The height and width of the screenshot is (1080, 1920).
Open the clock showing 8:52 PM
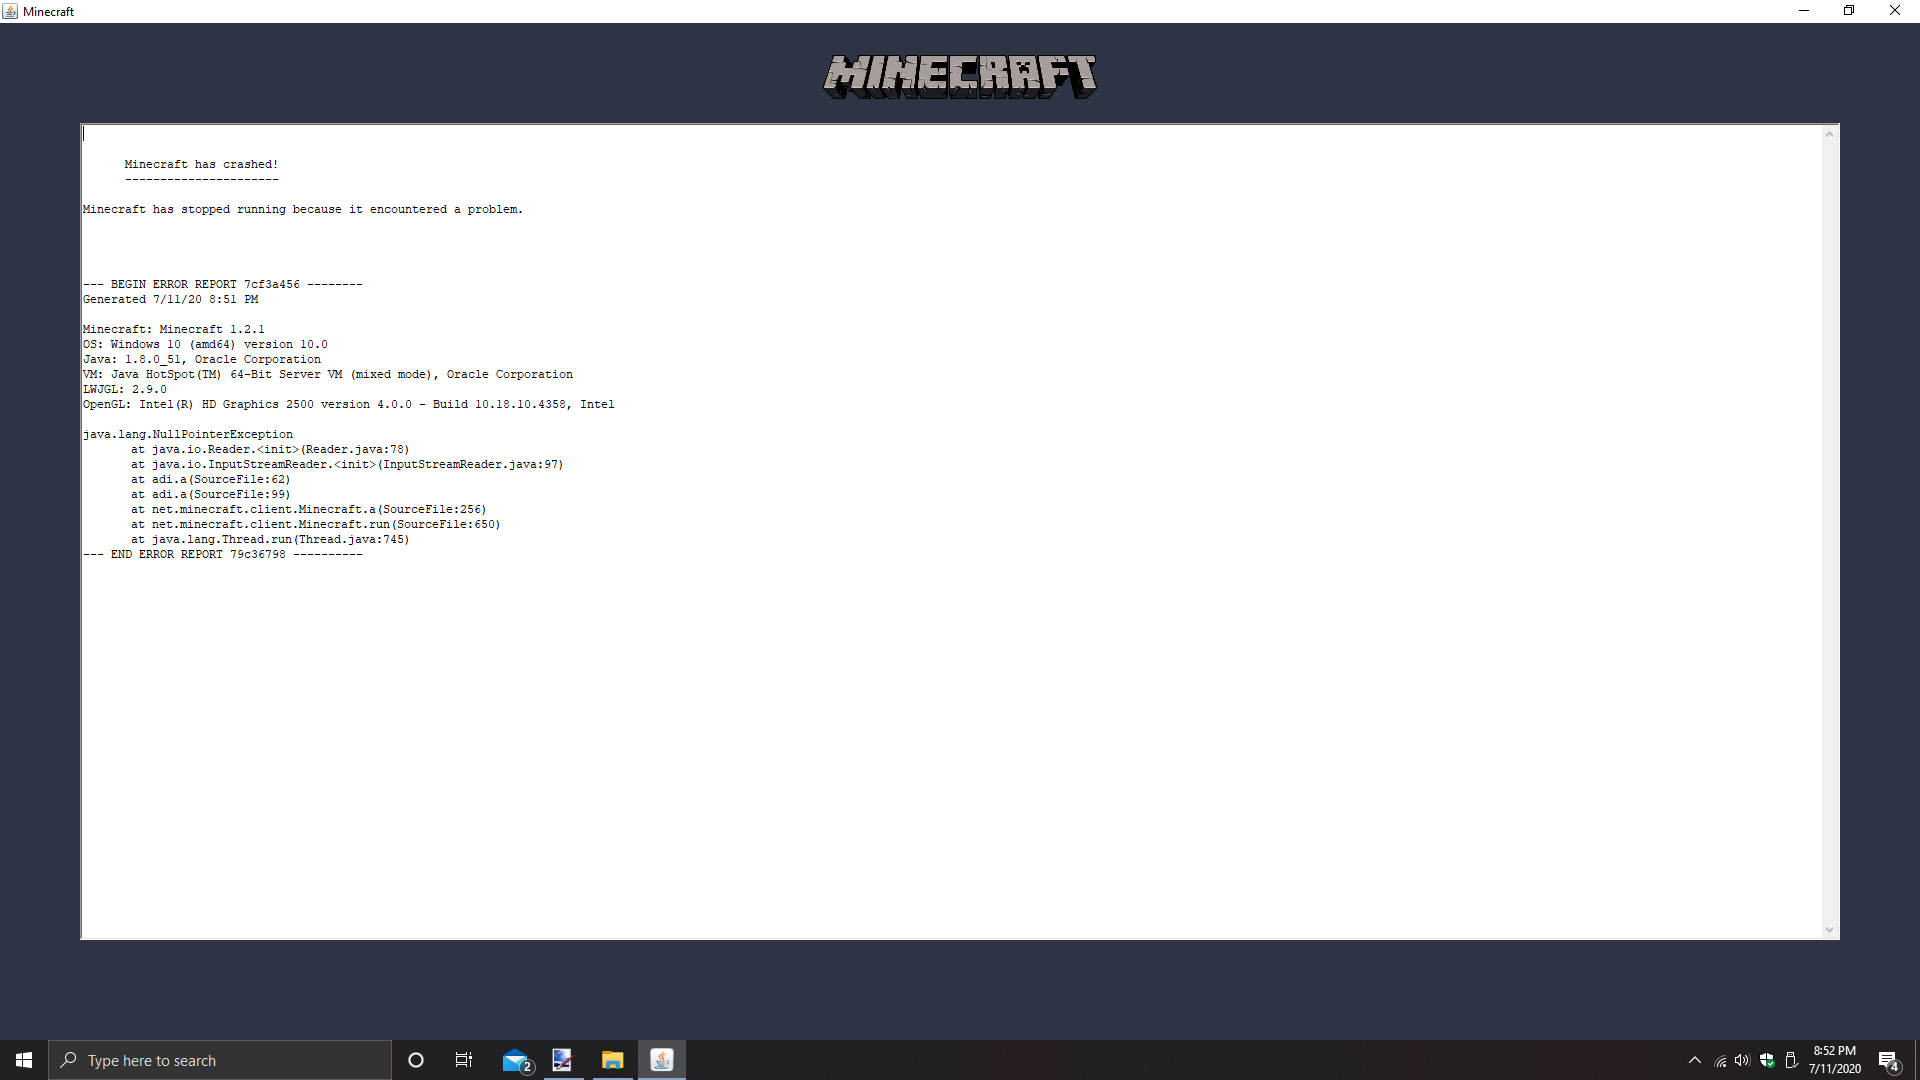pyautogui.click(x=1834, y=1060)
